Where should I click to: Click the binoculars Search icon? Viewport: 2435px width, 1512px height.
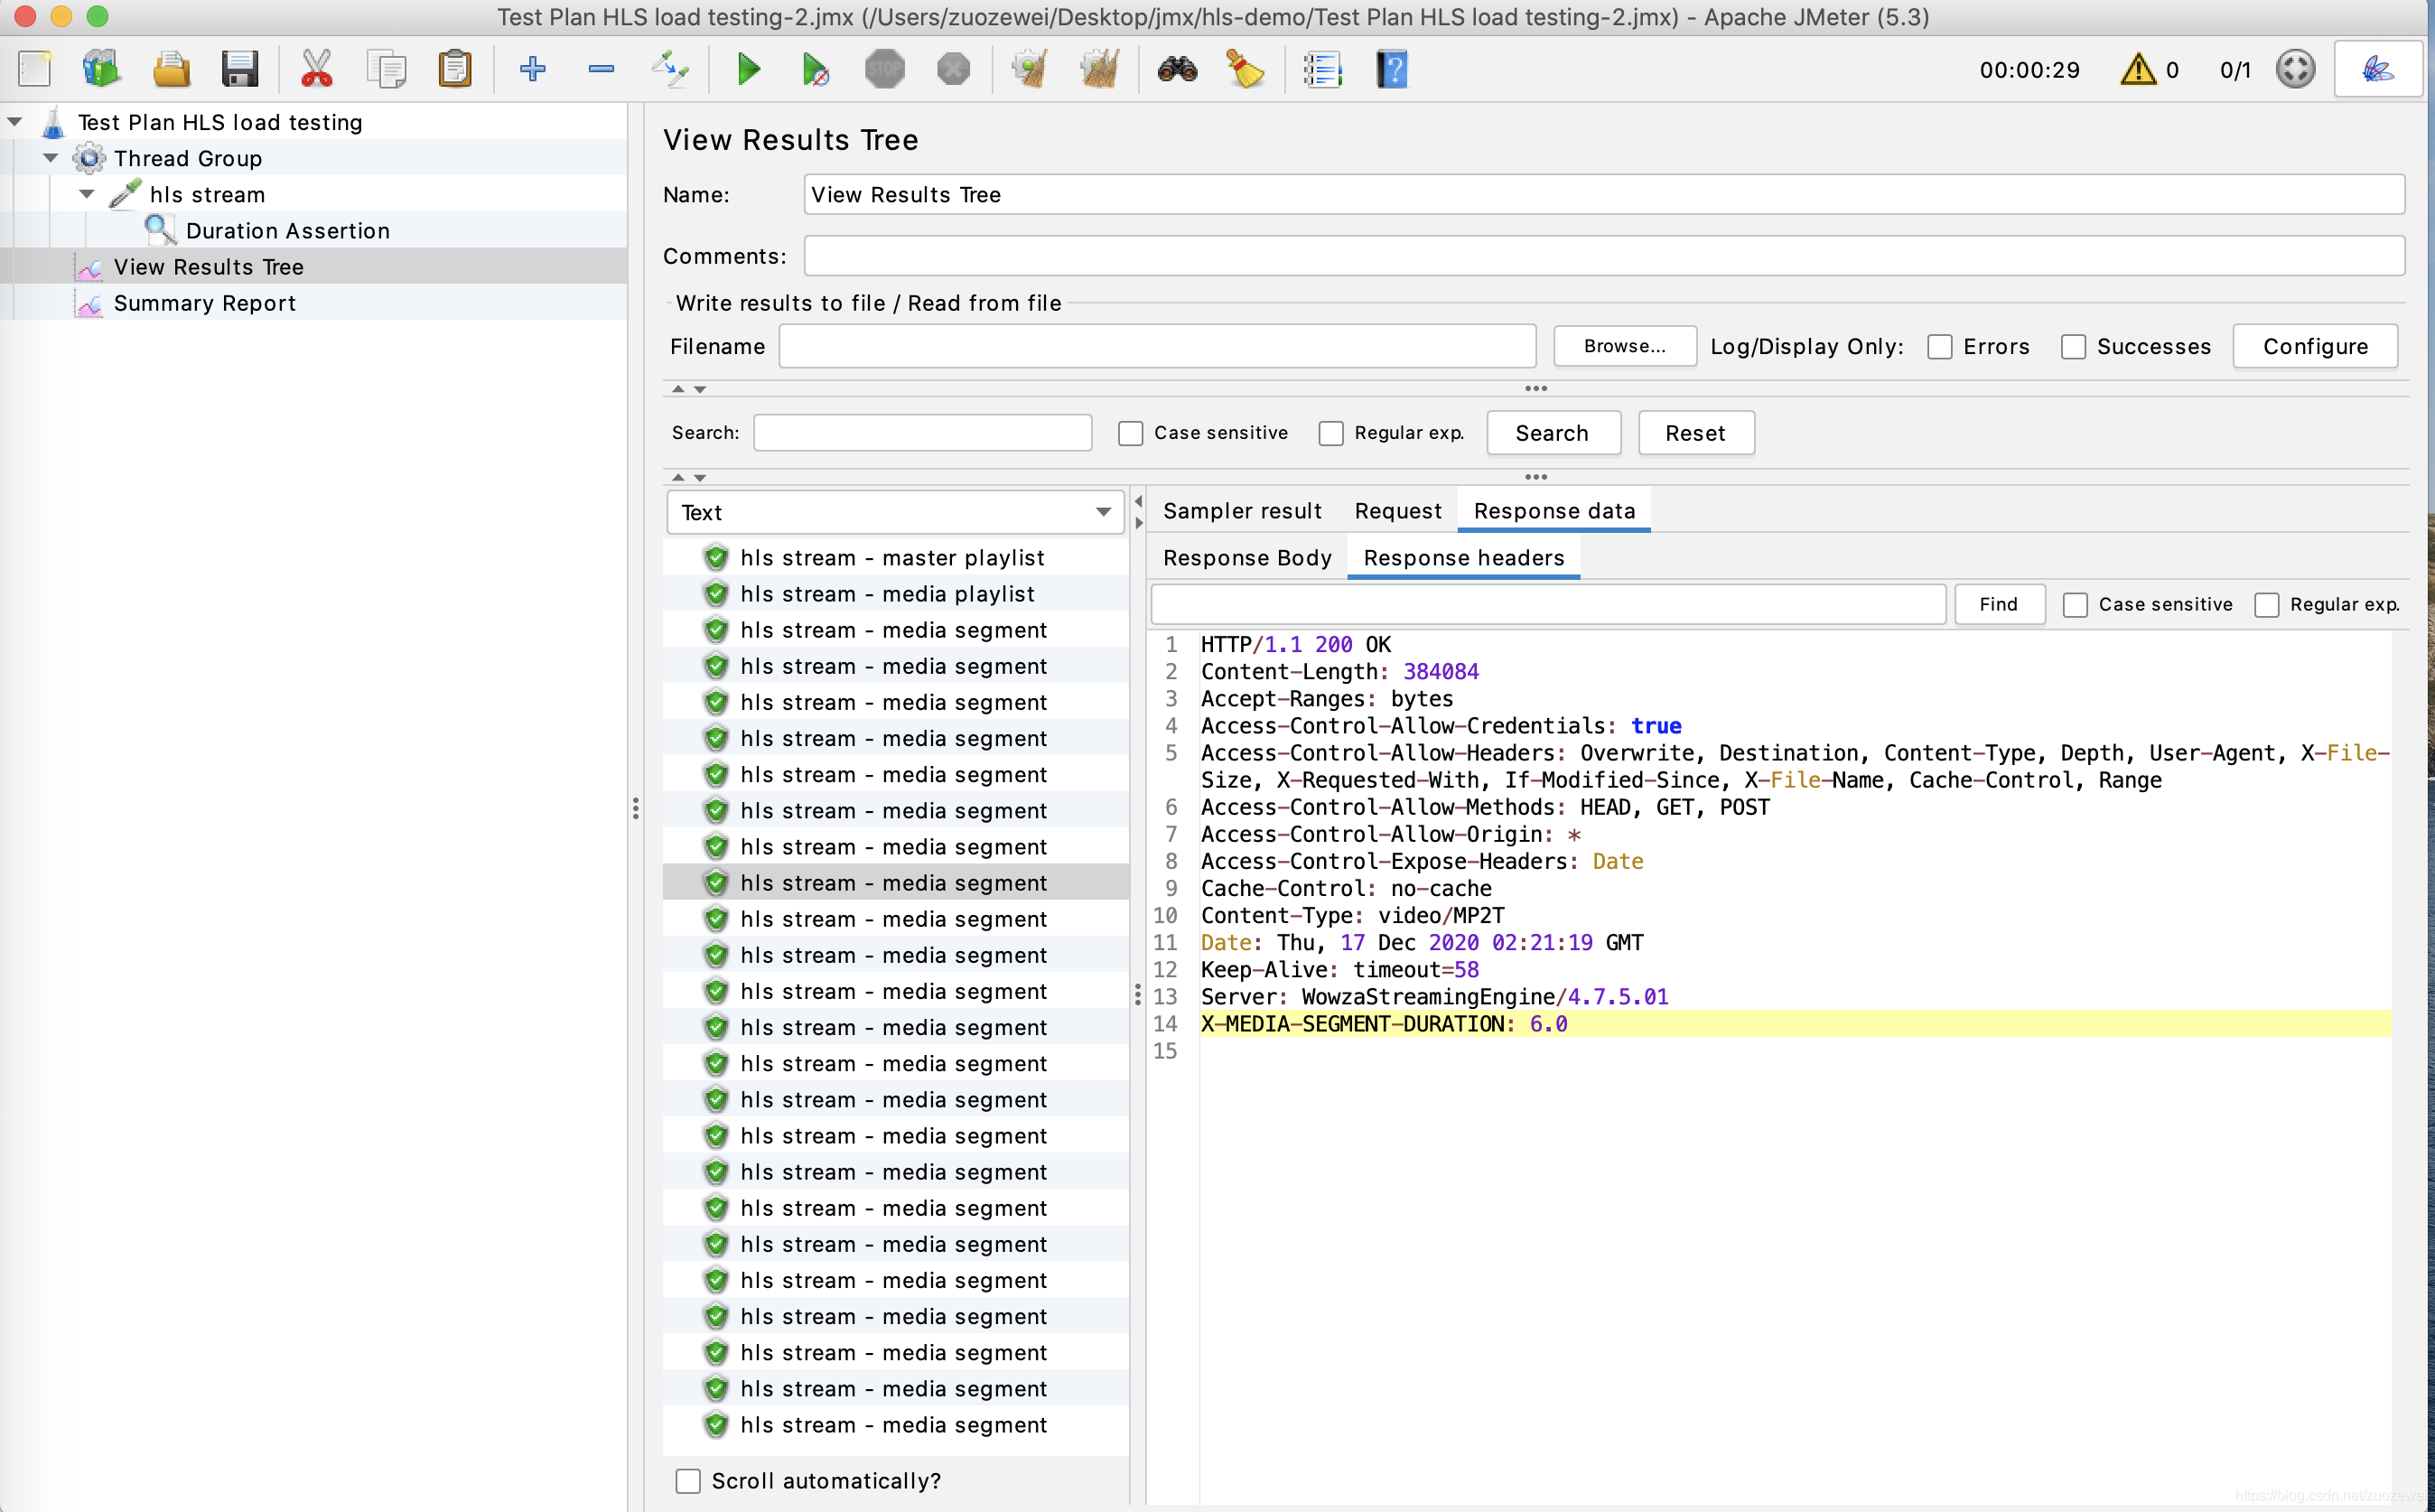pyautogui.click(x=1177, y=70)
